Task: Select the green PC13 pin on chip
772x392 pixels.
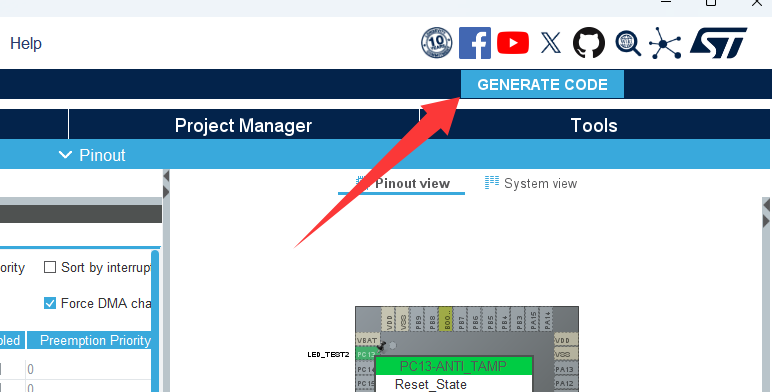Action: (365, 354)
